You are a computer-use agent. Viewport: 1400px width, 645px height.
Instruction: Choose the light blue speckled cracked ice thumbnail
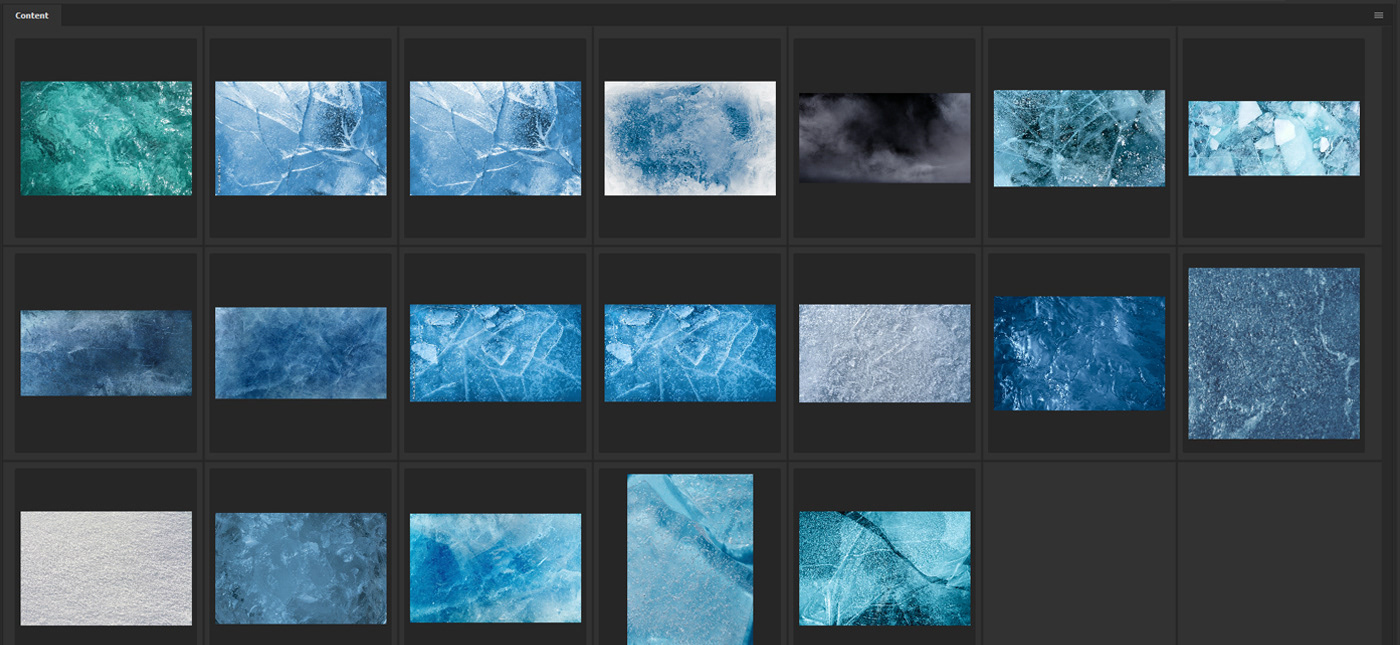click(x=1079, y=138)
